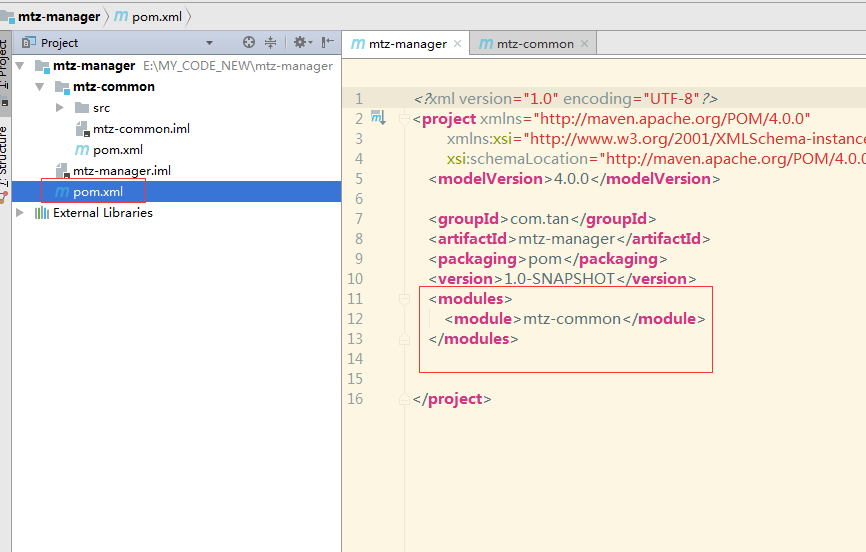The image size is (866, 552).
Task: Click the Maven gutter icon on line 2
Action: (378, 118)
